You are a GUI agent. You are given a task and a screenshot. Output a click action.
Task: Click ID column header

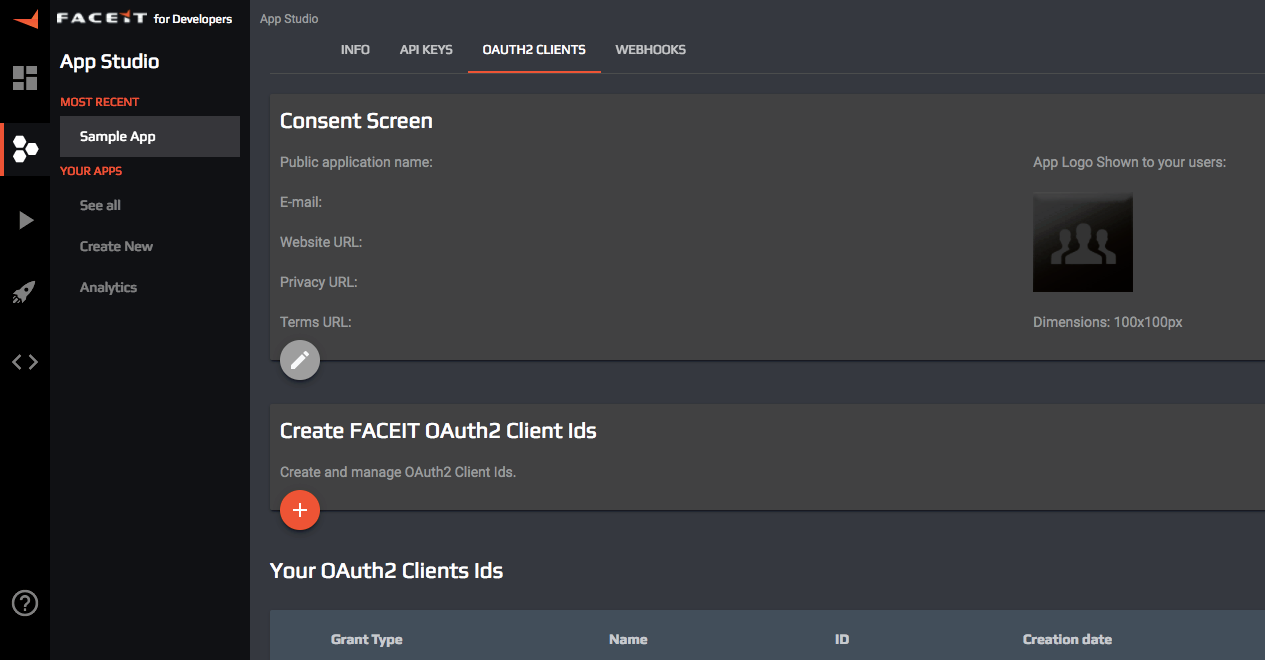842,639
